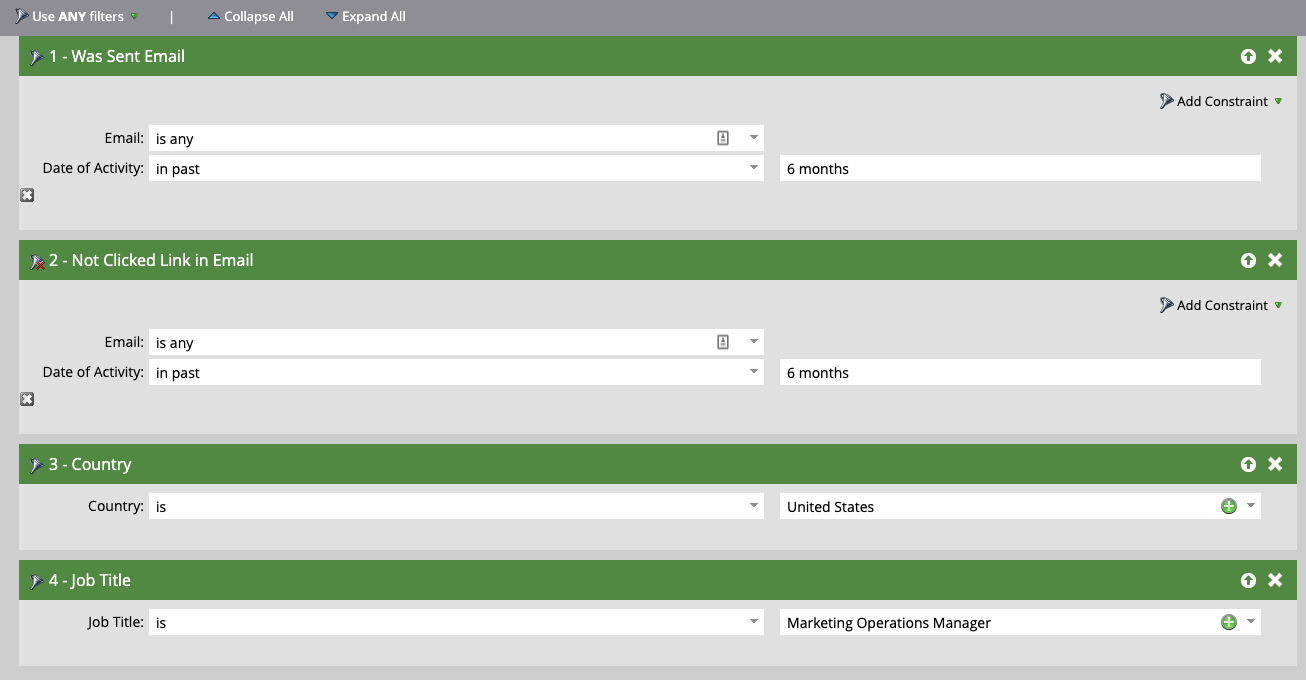This screenshot has height=680, width=1306.
Task: Open the email picker icon in Was Sent Email
Action: click(722, 137)
